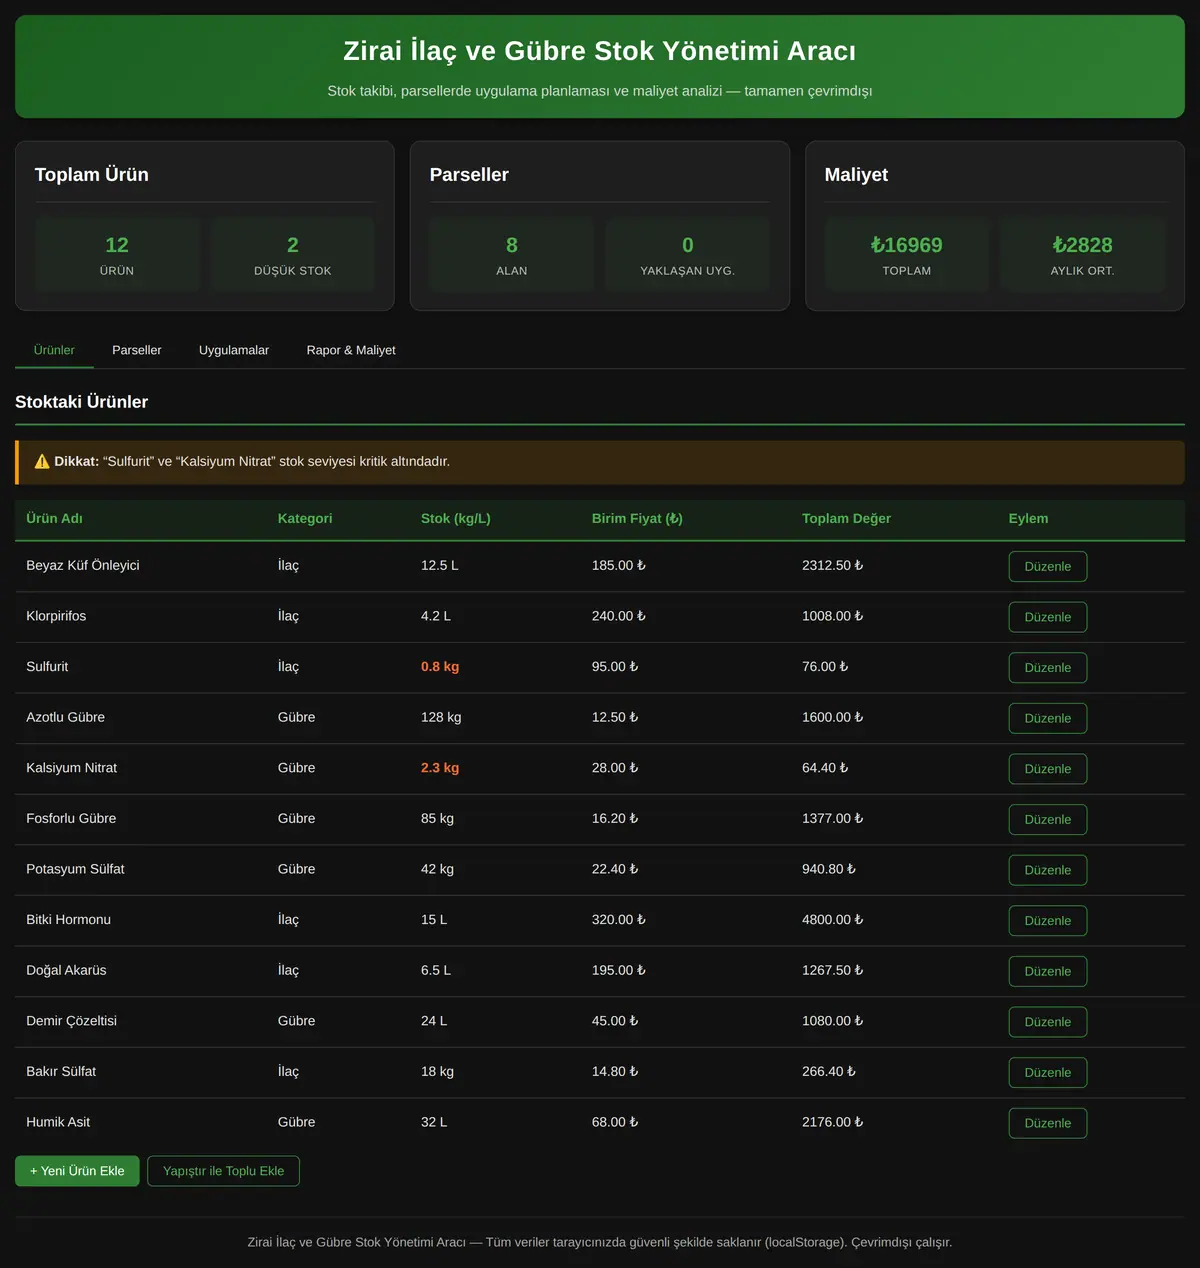
Task: Click Düzenle in the Kalsiyum Nitrat row
Action: pyautogui.click(x=1047, y=769)
